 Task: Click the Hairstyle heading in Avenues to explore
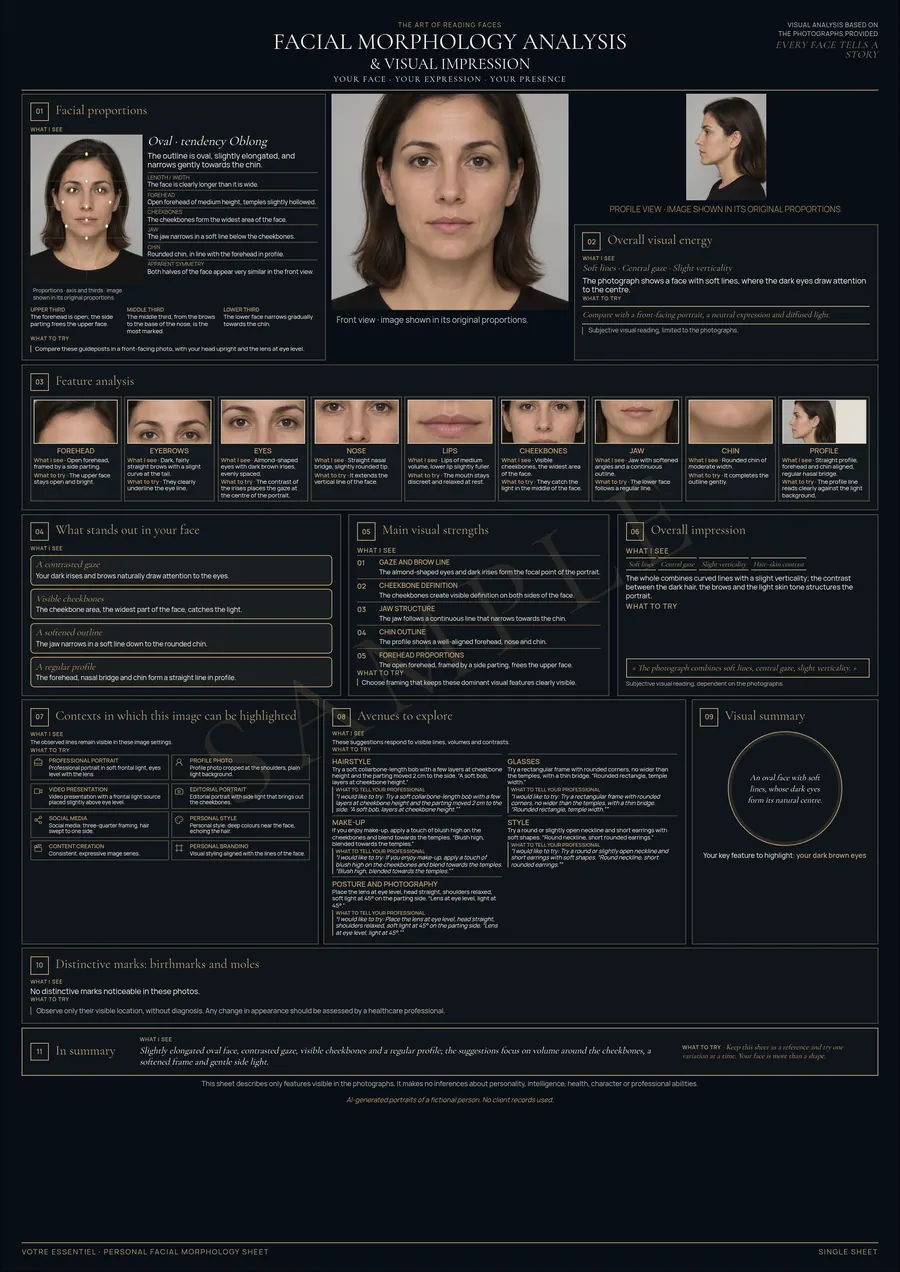click(351, 762)
